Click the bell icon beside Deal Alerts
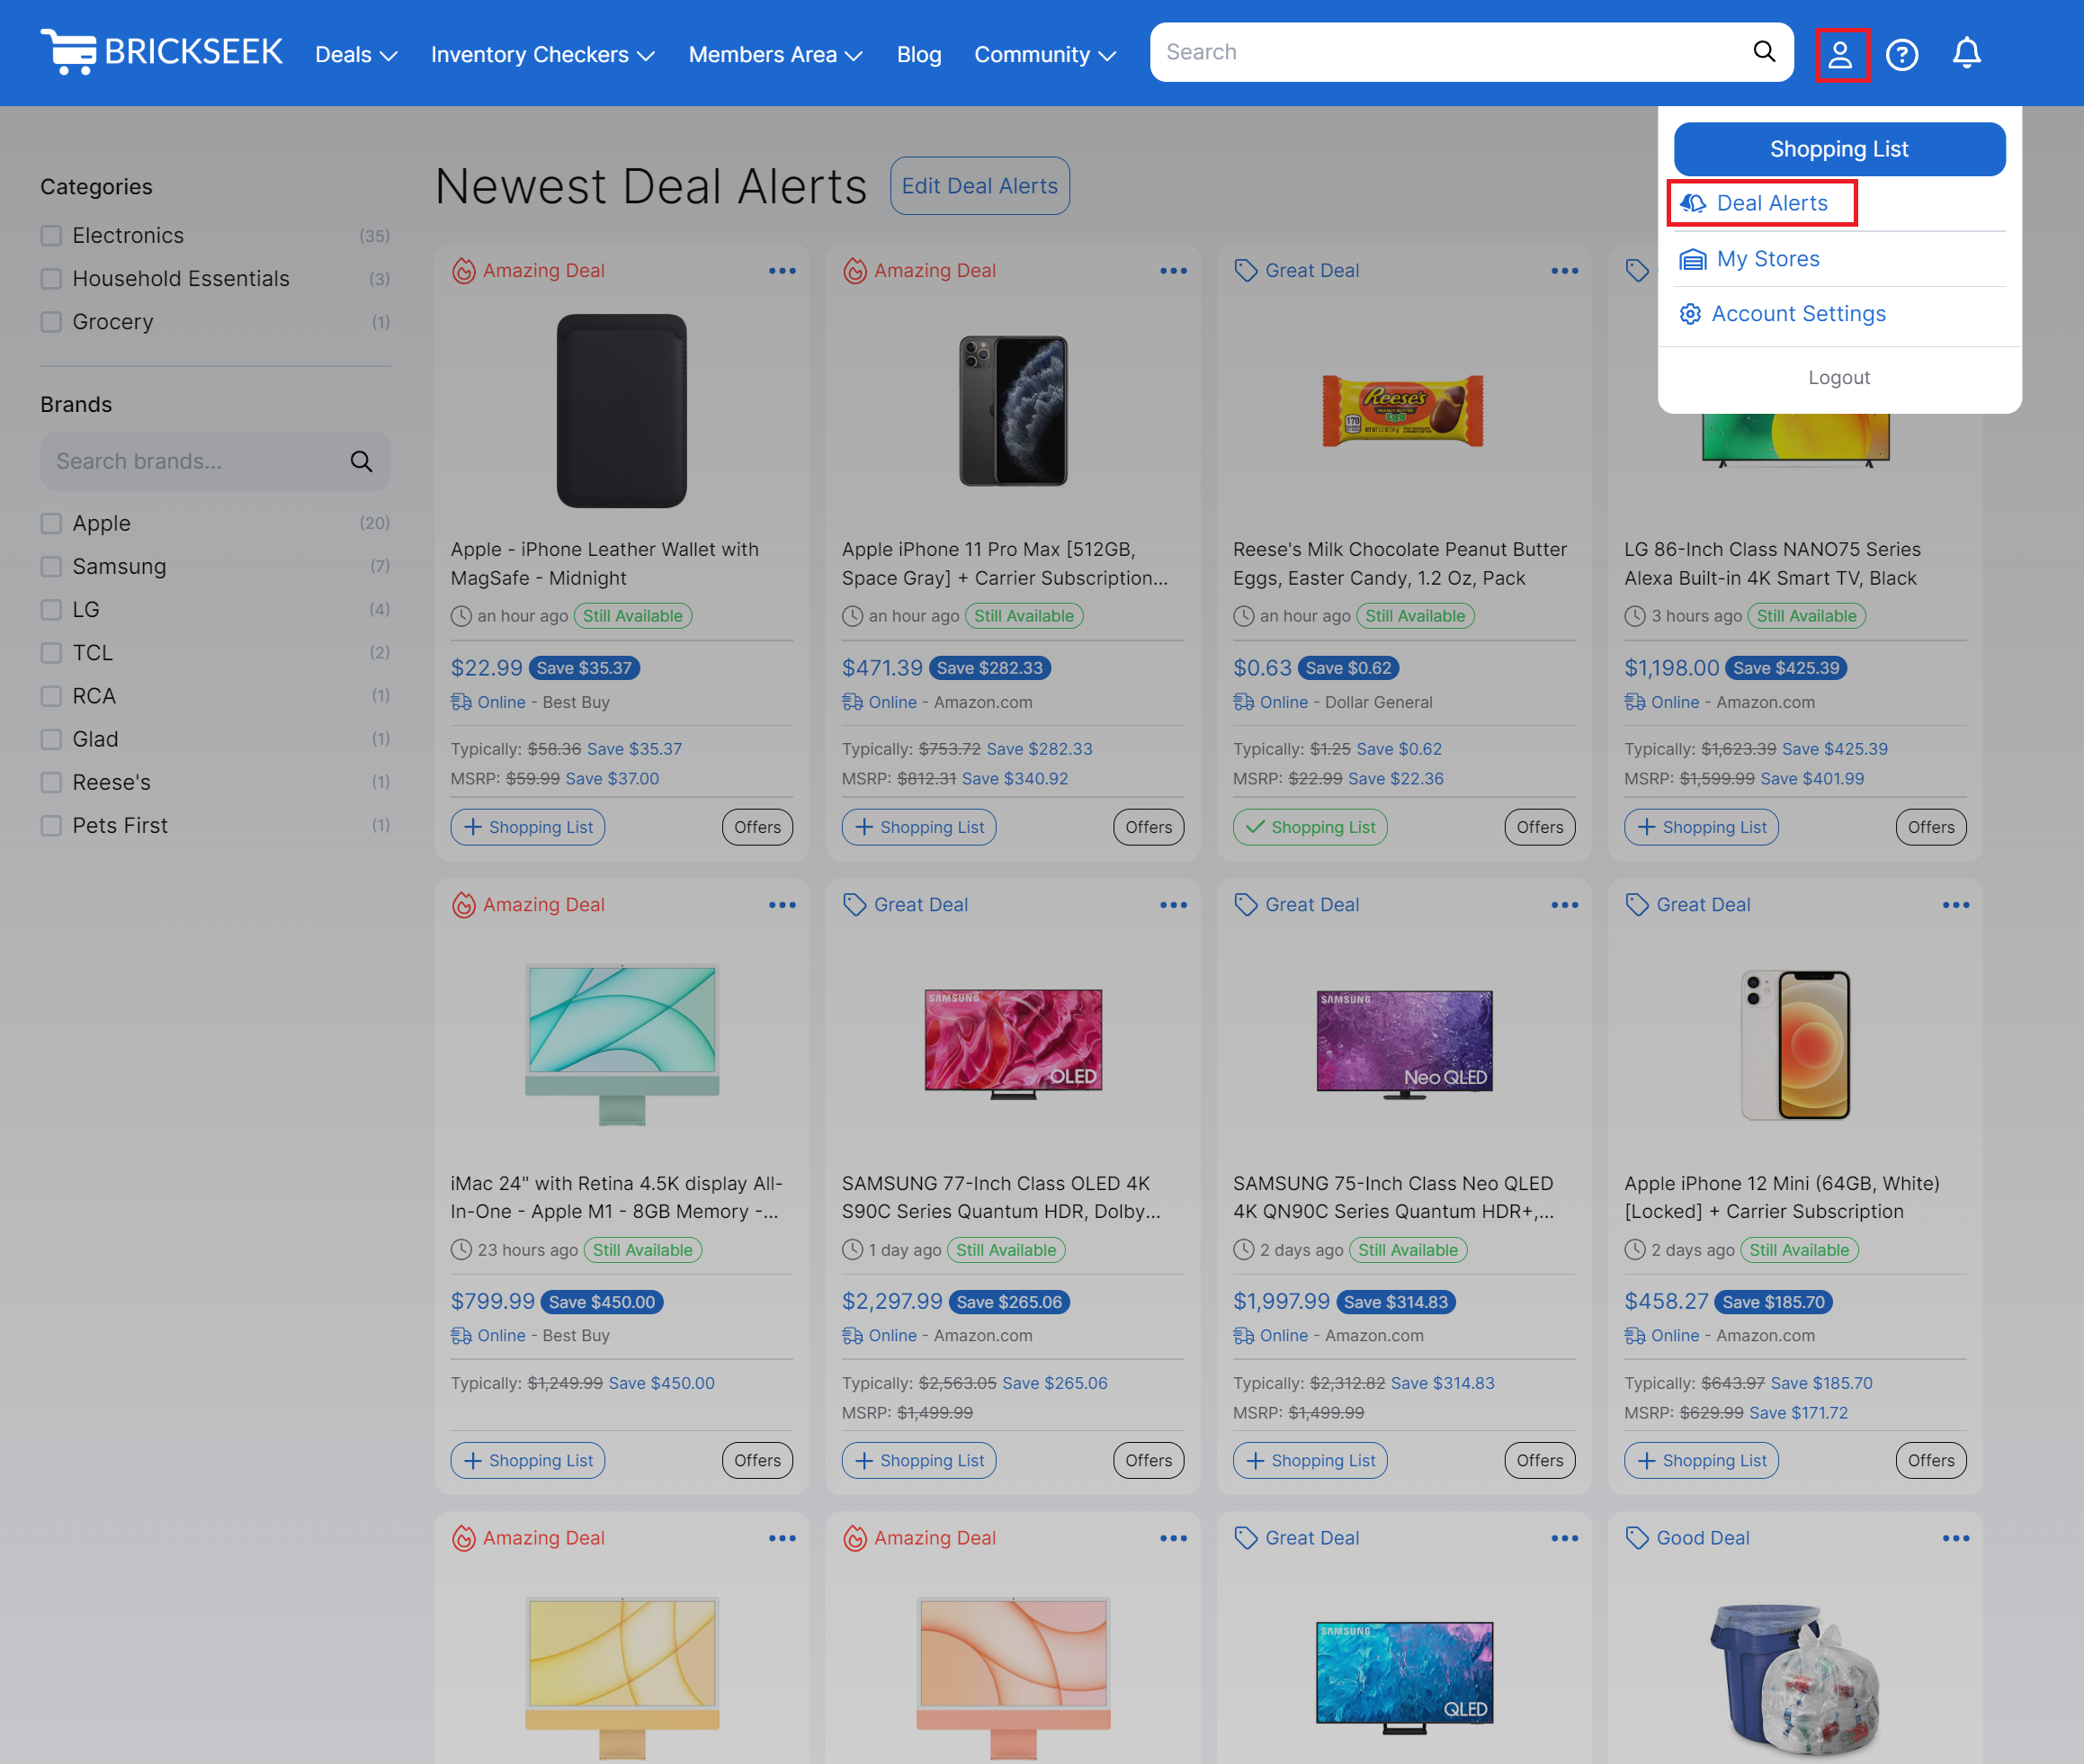 [x=1695, y=203]
